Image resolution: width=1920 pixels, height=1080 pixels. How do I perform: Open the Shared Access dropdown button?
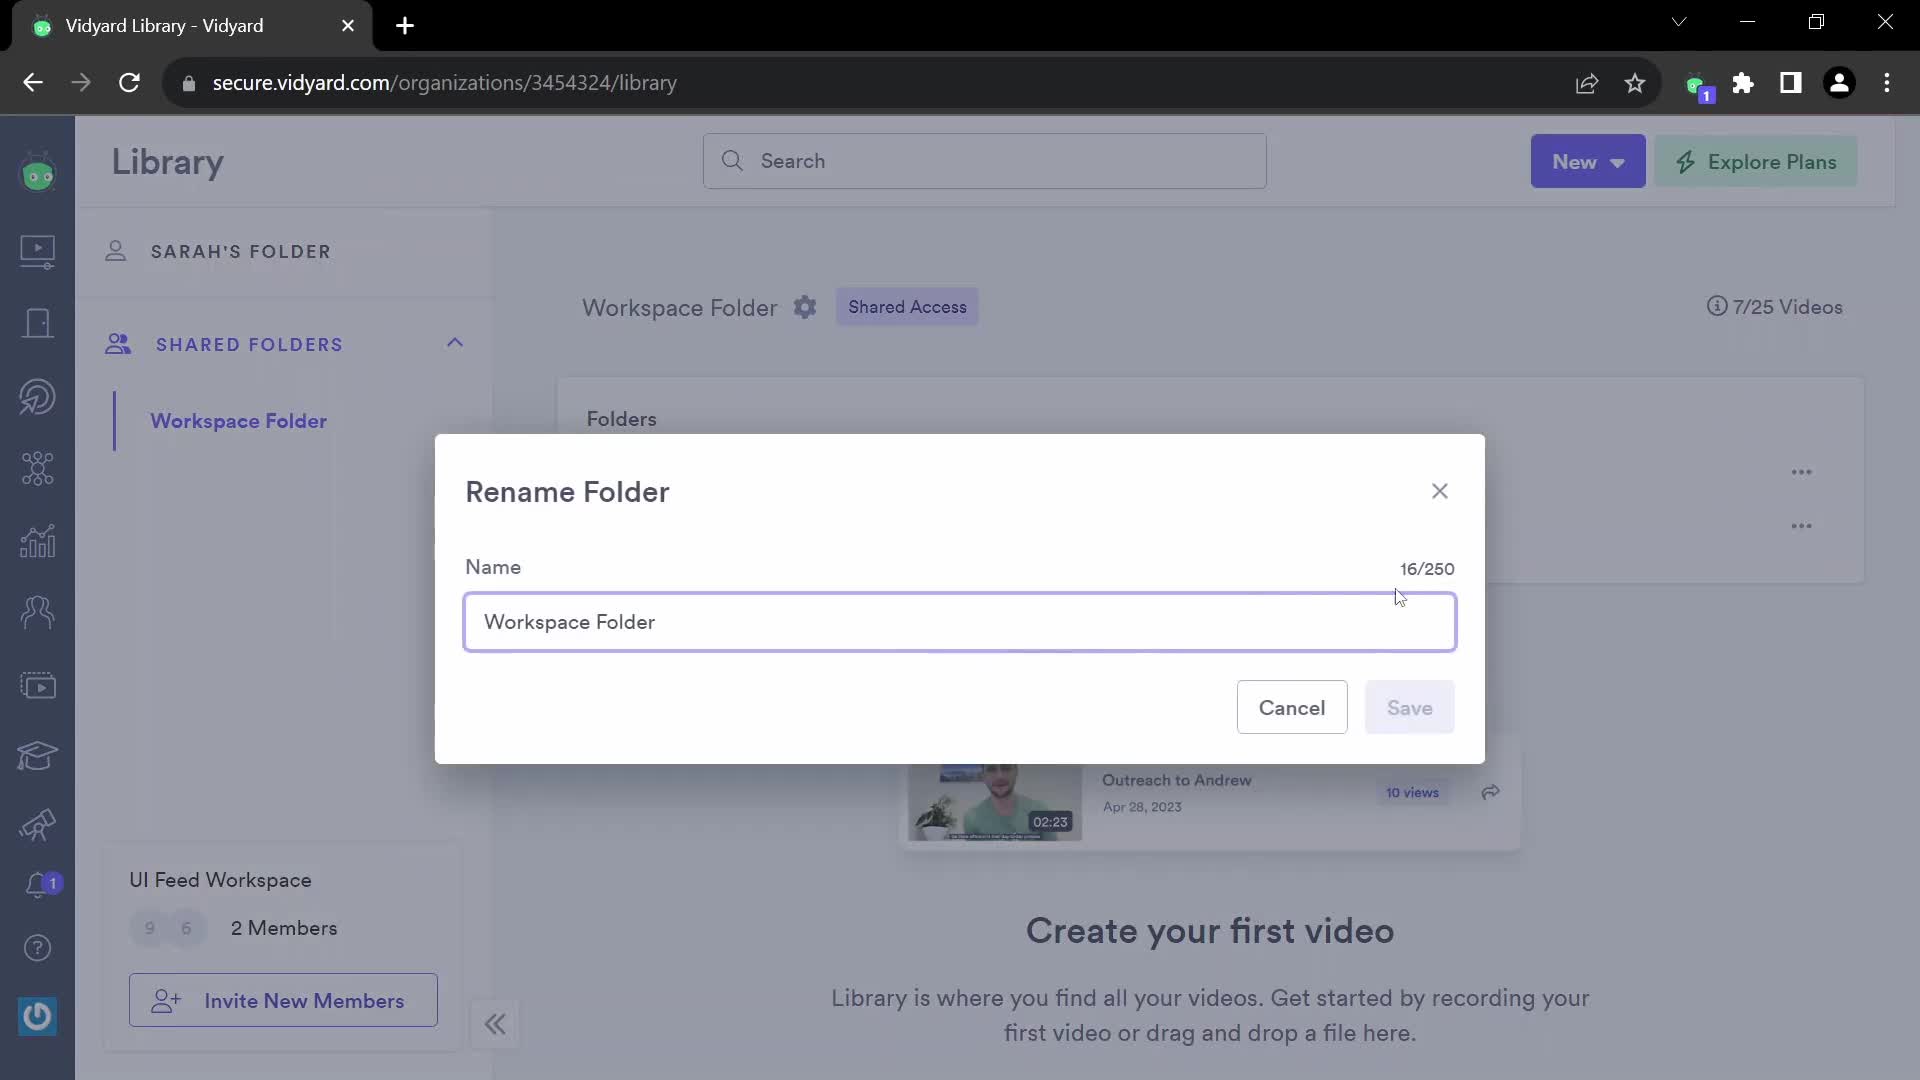[907, 306]
